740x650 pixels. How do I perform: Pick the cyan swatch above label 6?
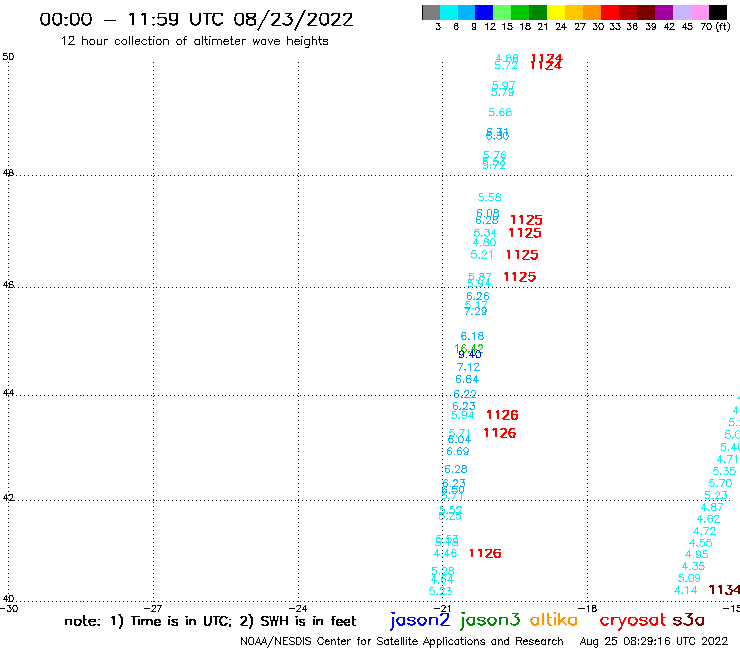[x=449, y=12]
